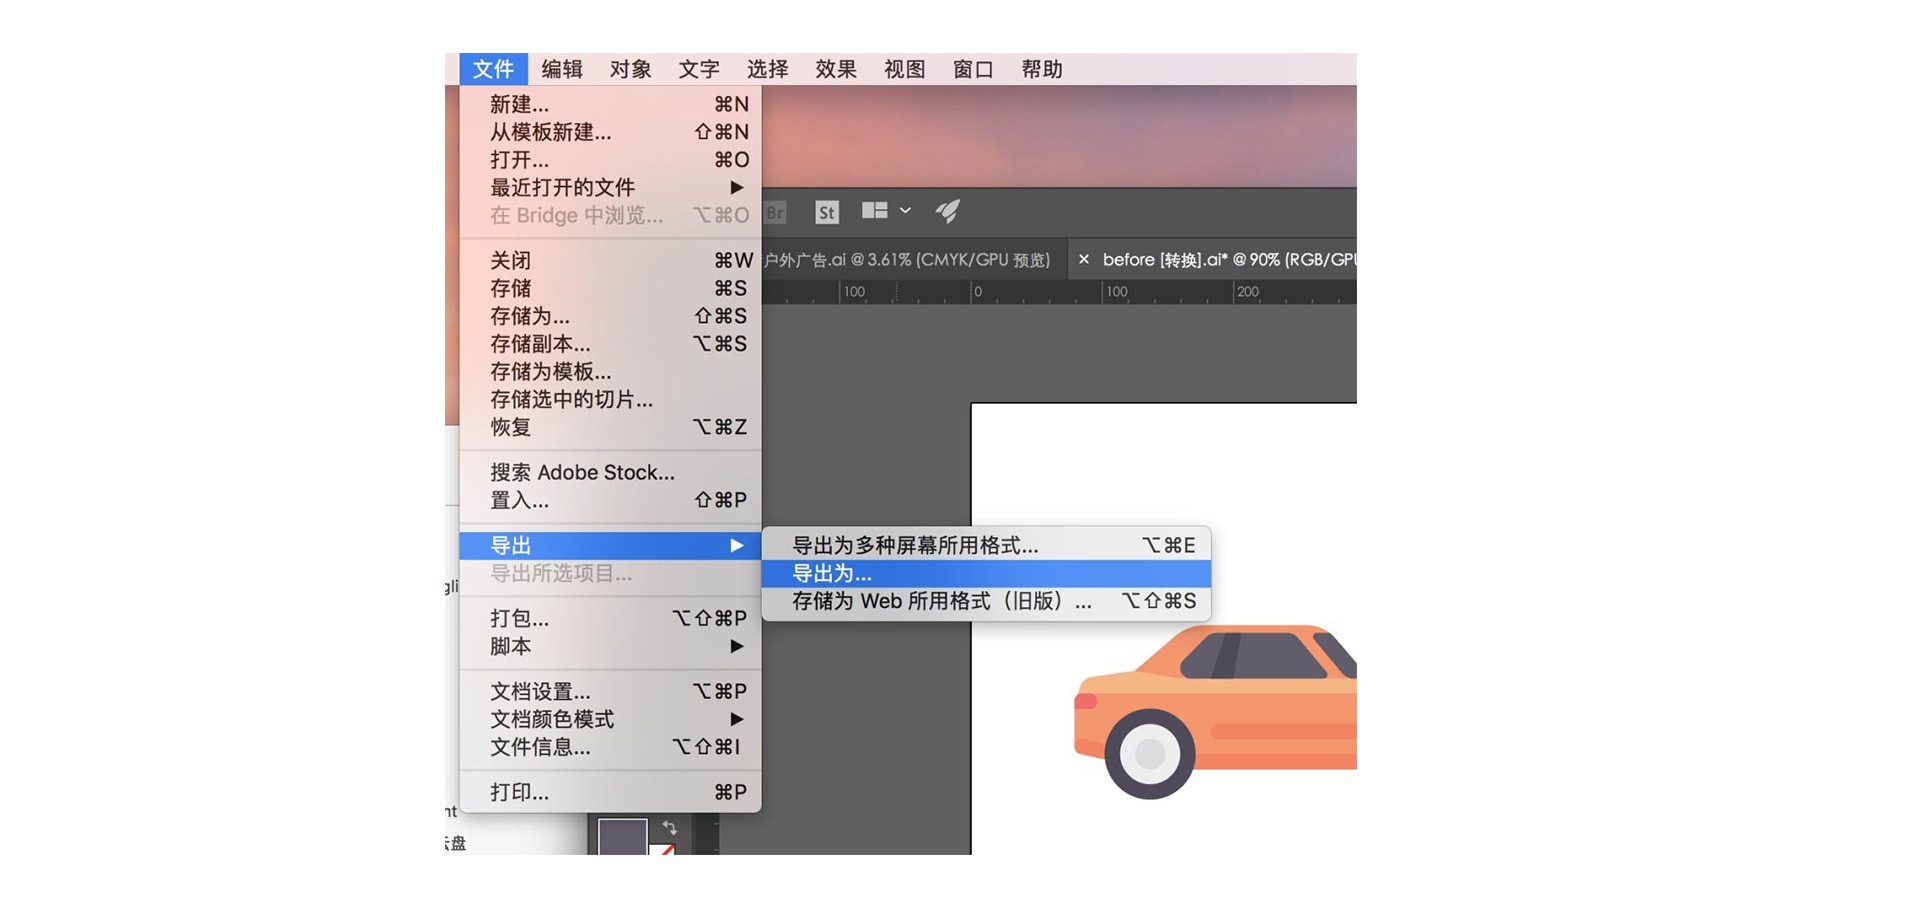Click the Arrange Documents layout icon

click(875, 211)
